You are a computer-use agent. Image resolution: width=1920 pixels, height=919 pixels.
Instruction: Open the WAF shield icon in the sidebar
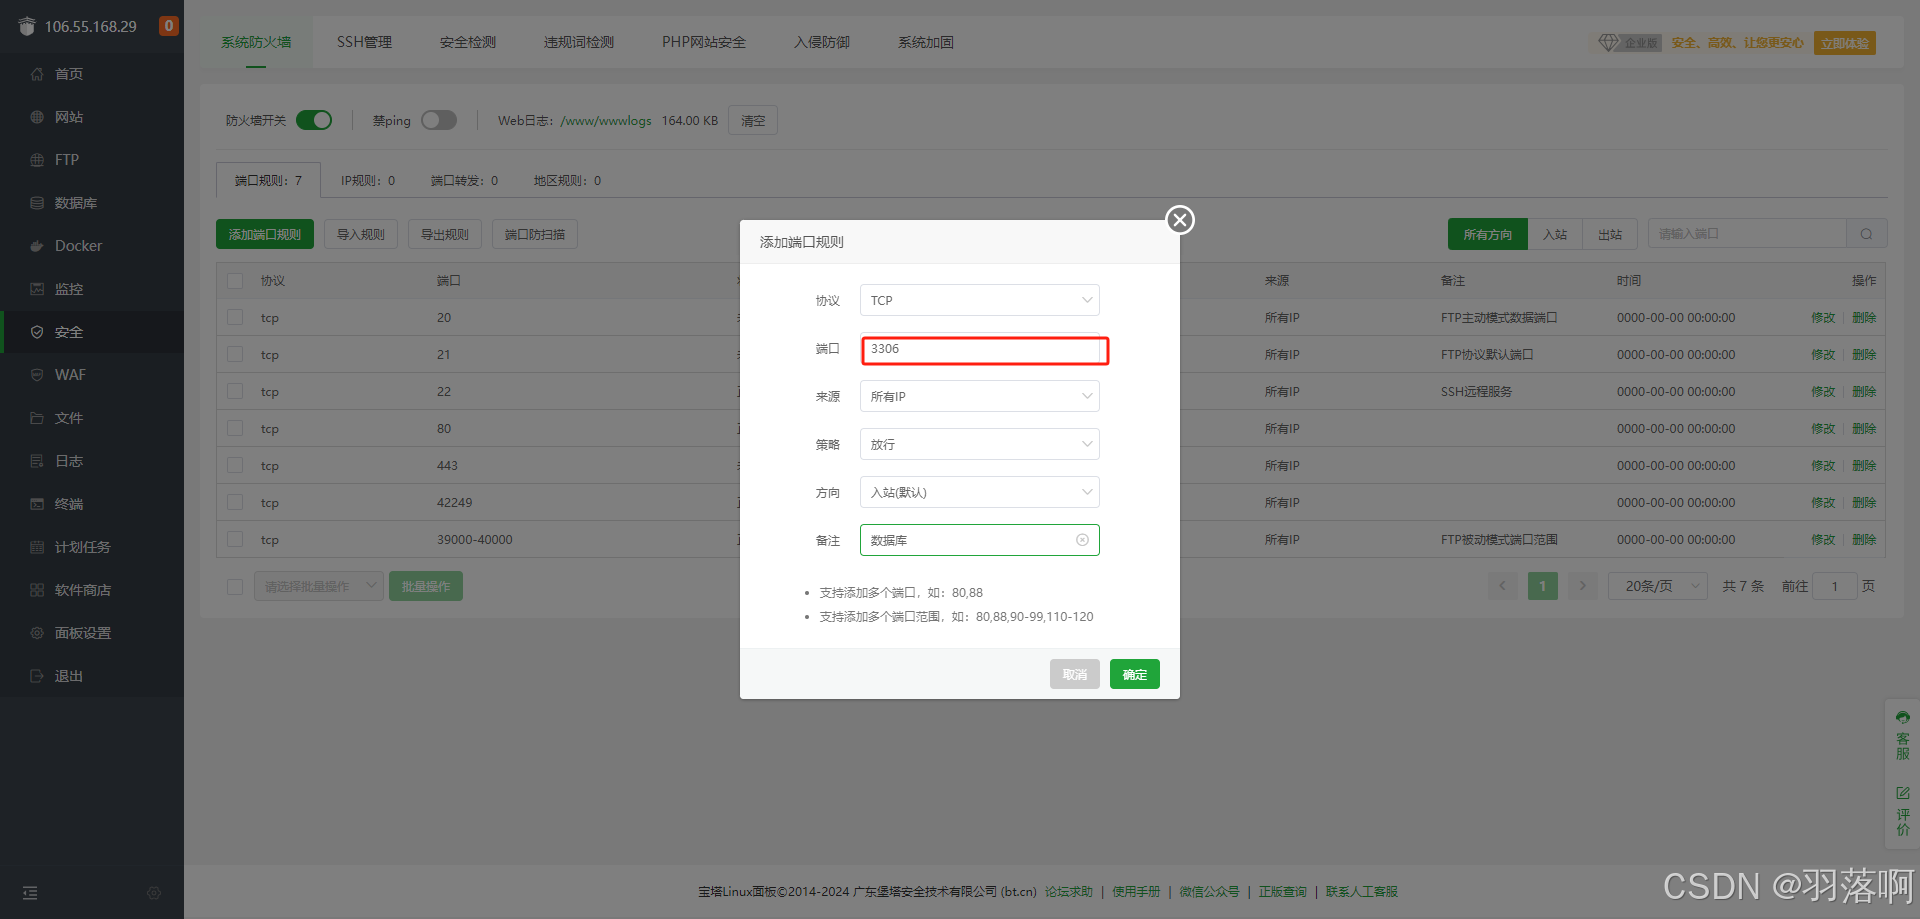(37, 375)
